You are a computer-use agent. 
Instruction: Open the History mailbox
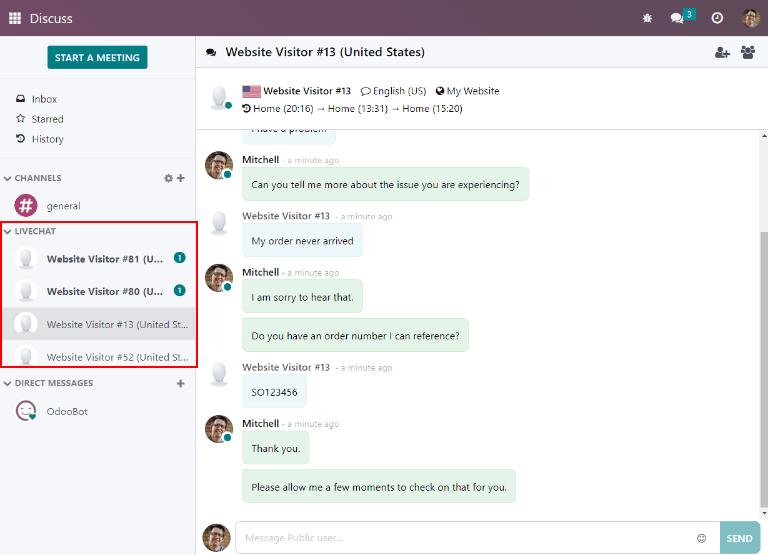pos(47,139)
